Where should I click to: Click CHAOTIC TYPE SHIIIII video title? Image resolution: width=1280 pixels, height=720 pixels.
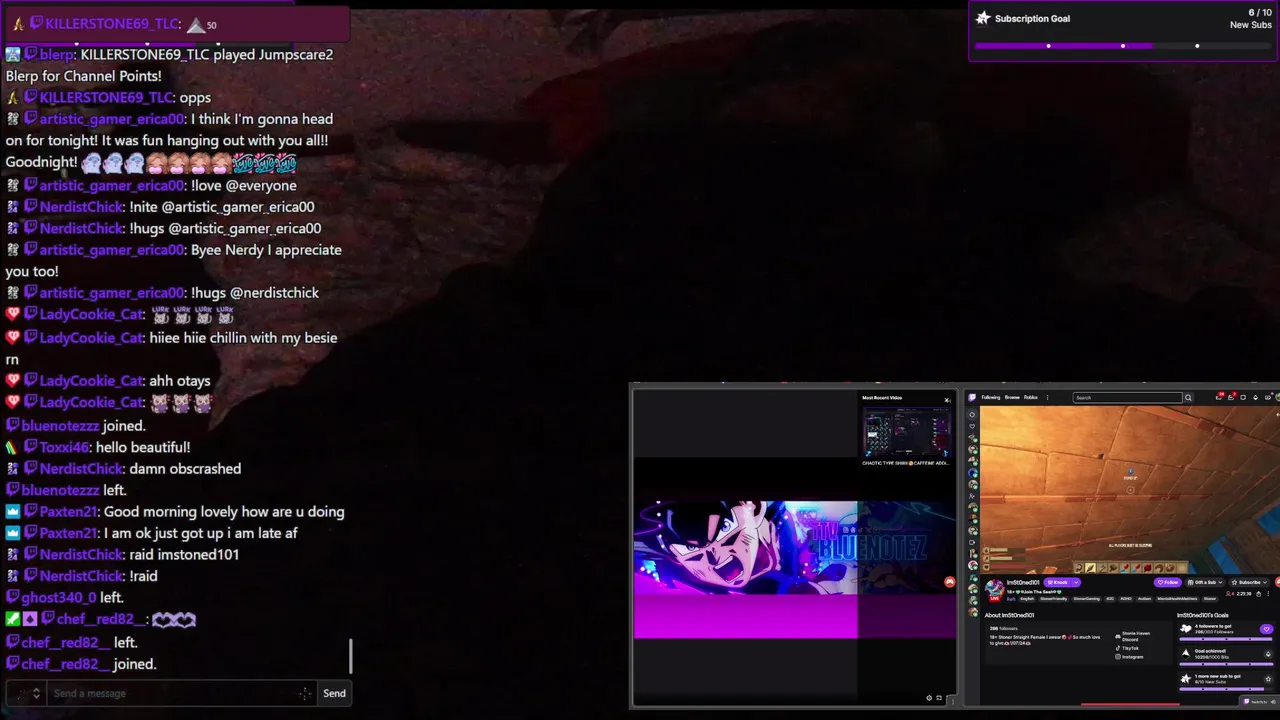(906, 463)
